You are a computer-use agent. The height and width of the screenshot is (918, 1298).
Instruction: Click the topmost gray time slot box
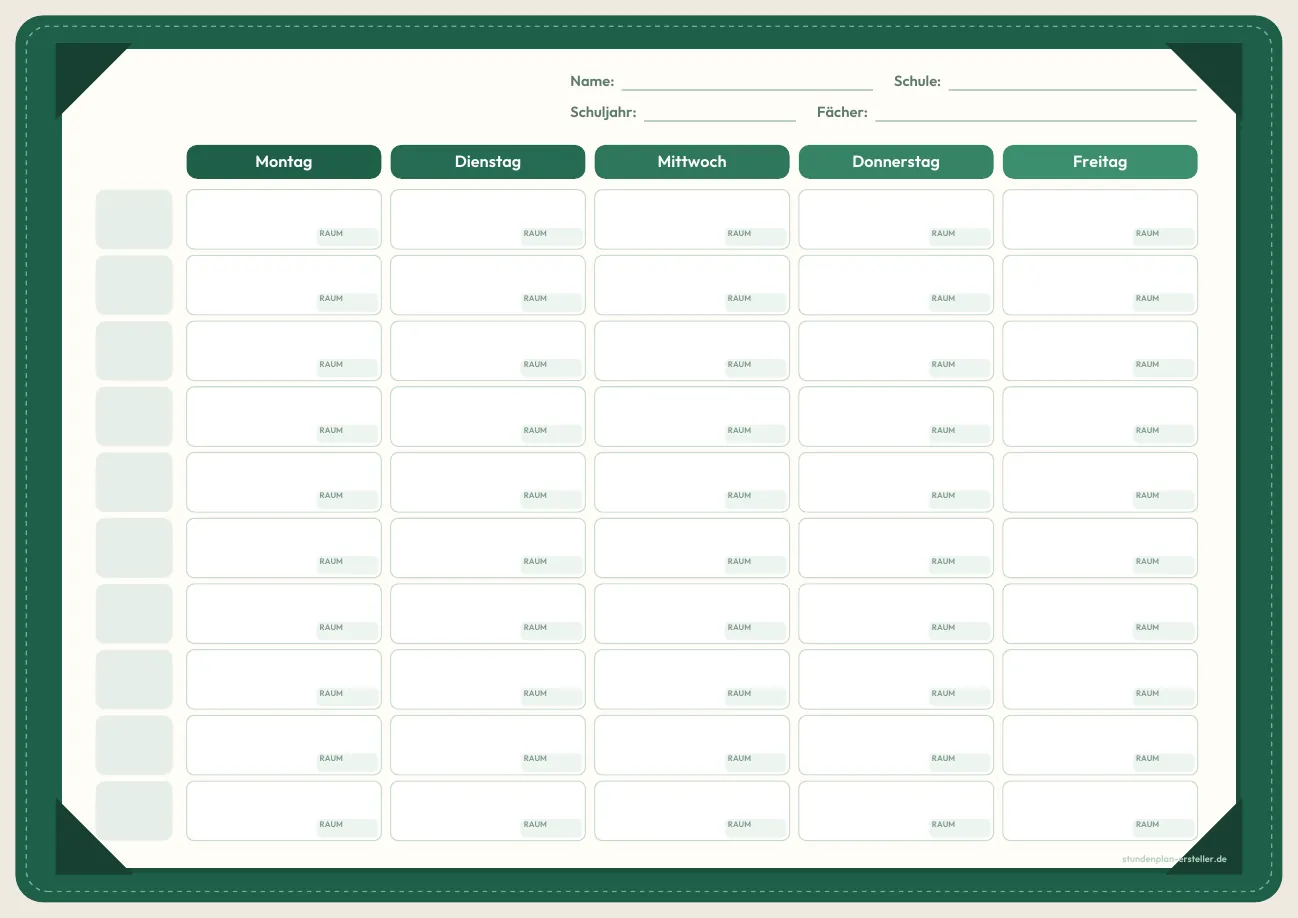(x=134, y=219)
